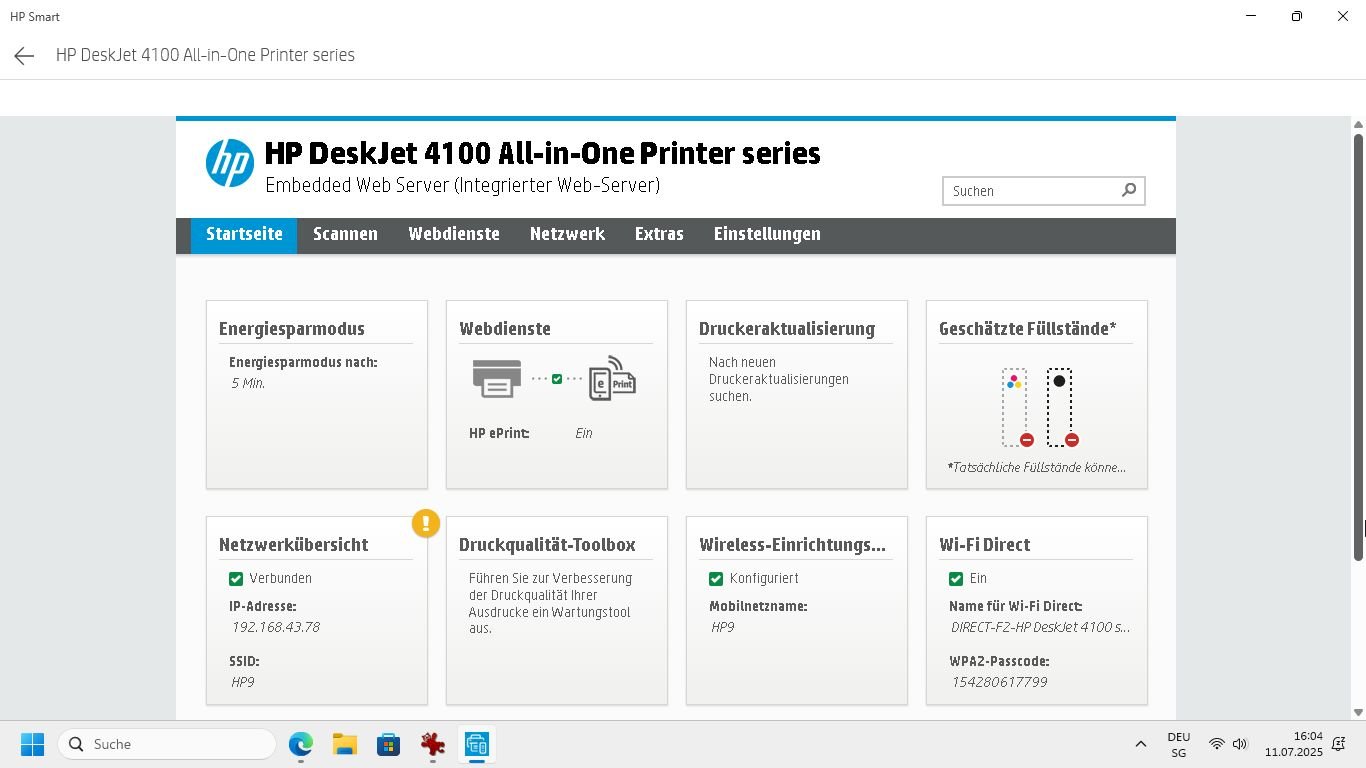Click the Ein checkbox under Wi-Fi Direct
Viewport: 1366px width, 768px height.
click(x=956, y=579)
